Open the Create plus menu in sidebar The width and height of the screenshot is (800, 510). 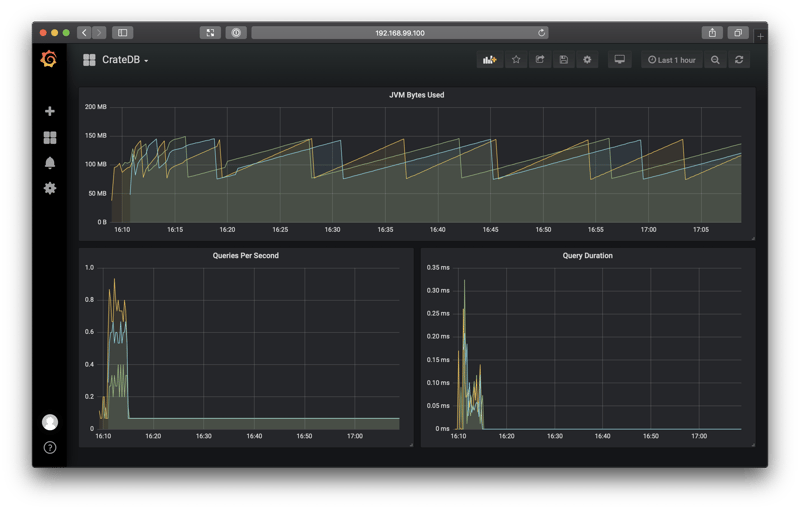[49, 111]
